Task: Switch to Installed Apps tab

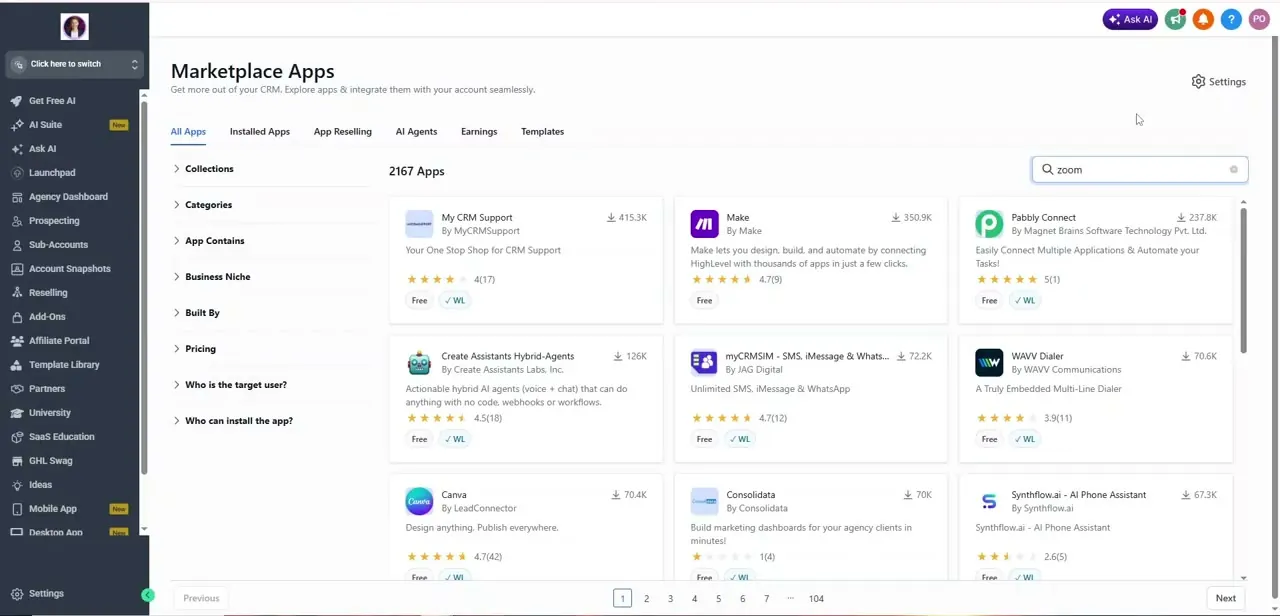Action: 260,132
